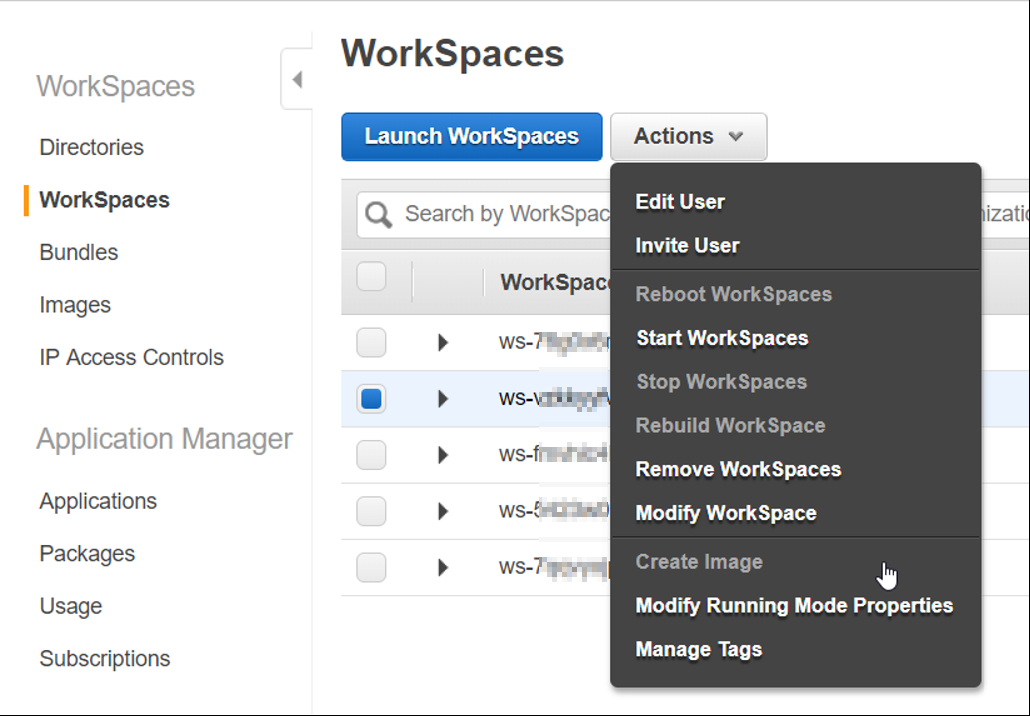Choose Invite User menu option
Image resolution: width=1030 pixels, height=716 pixels.
click(687, 245)
